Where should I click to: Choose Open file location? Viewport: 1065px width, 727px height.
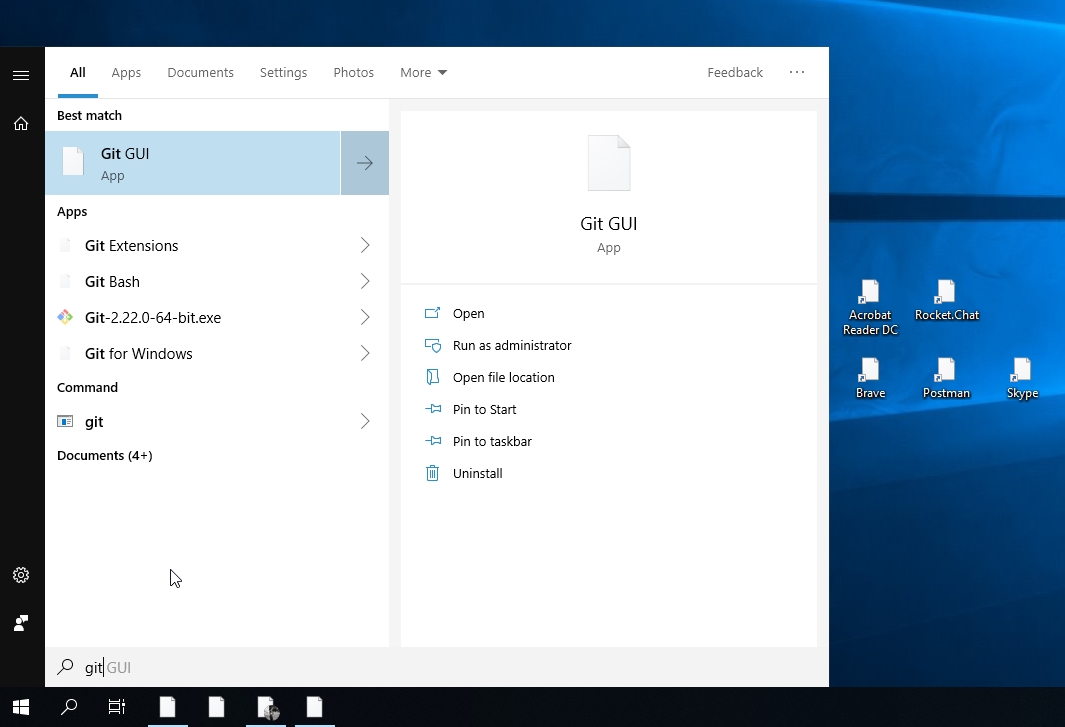pos(504,377)
